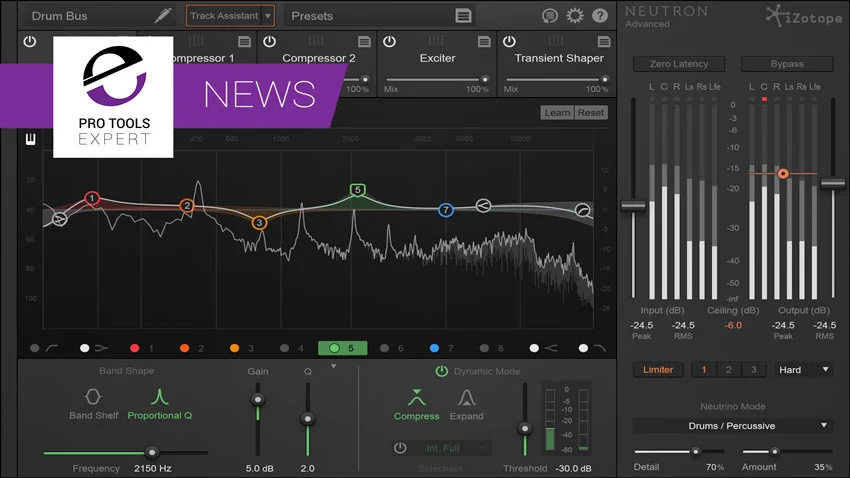Select EQ node 1 on the curve
Viewport: 850px width, 478px height.
point(92,198)
